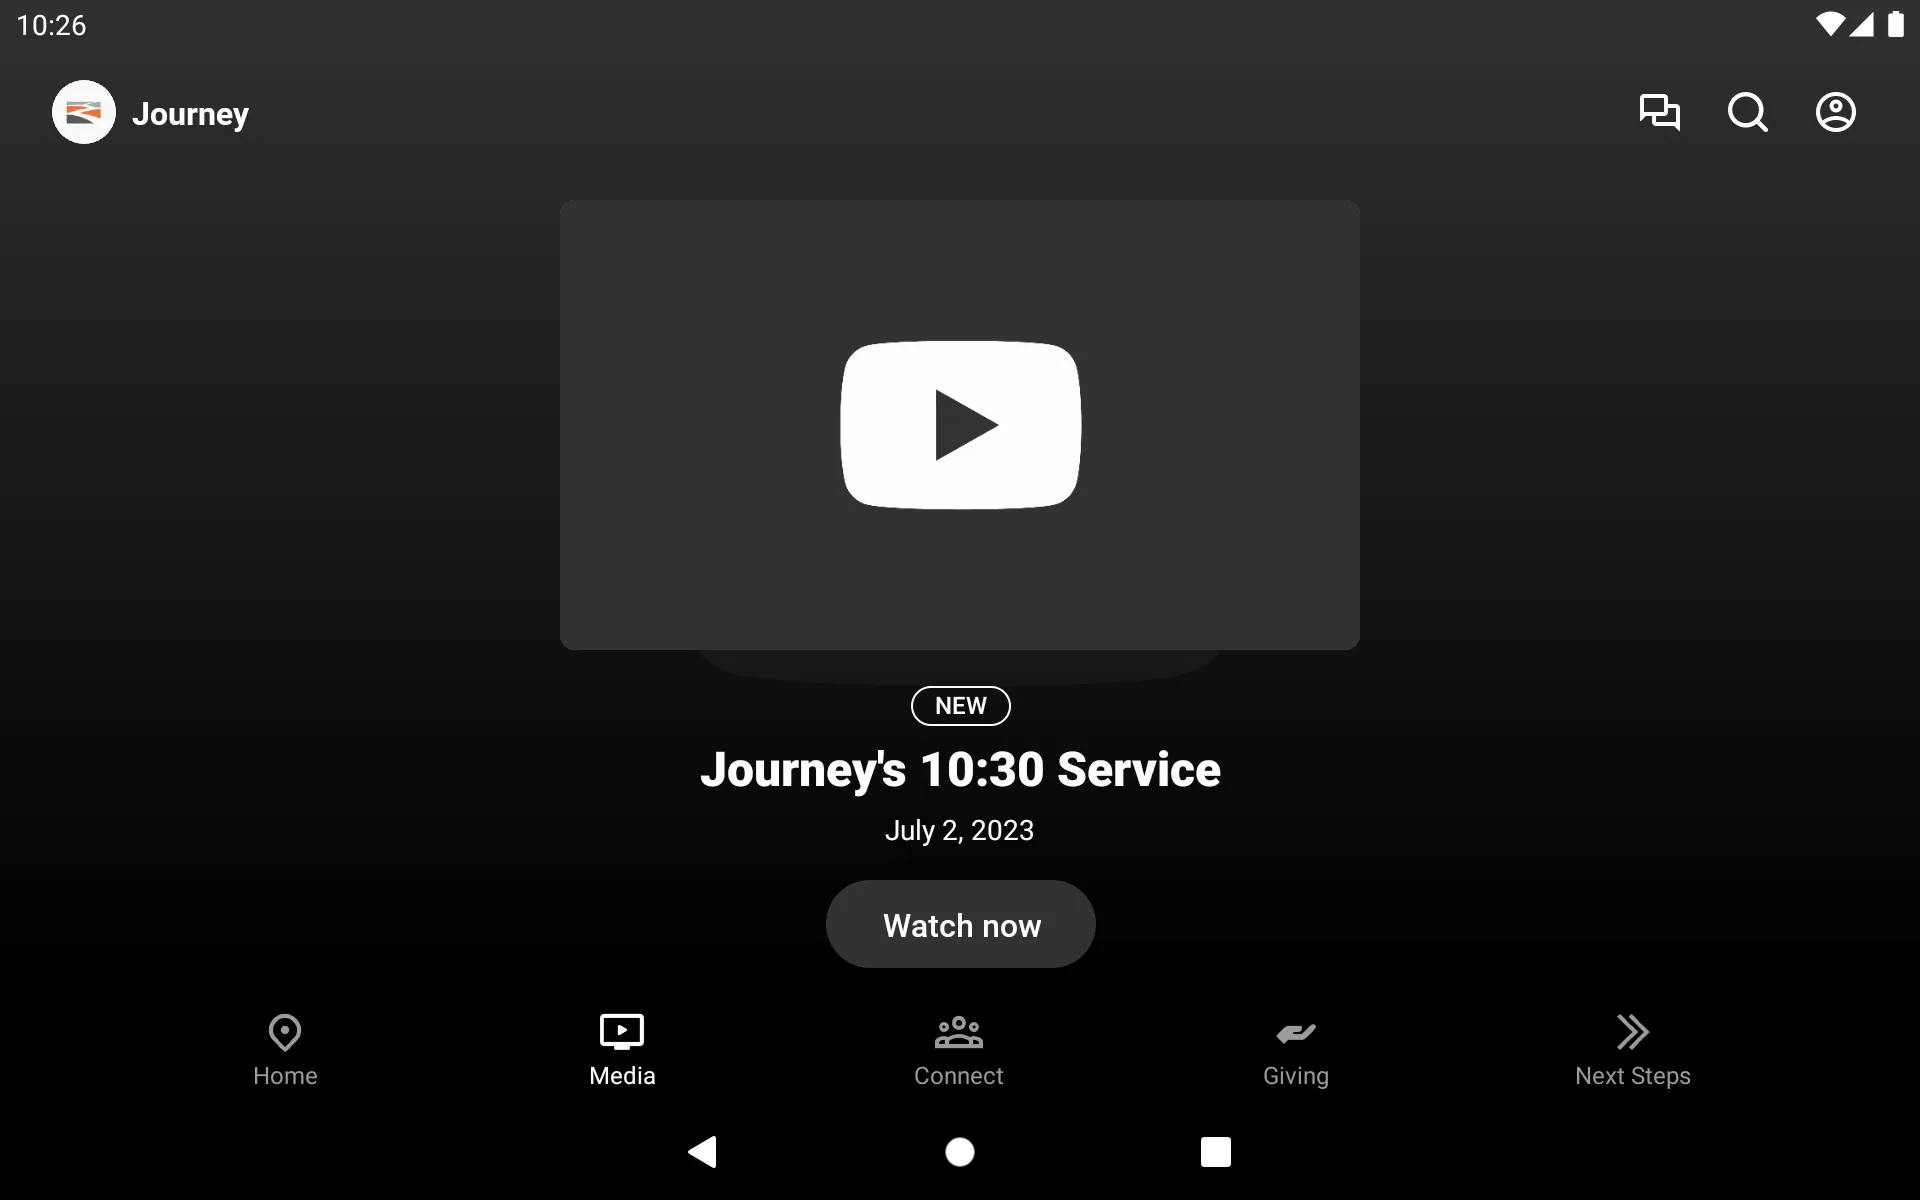Tap the search icon
Viewport: 1920px width, 1200px height.
tap(1747, 112)
